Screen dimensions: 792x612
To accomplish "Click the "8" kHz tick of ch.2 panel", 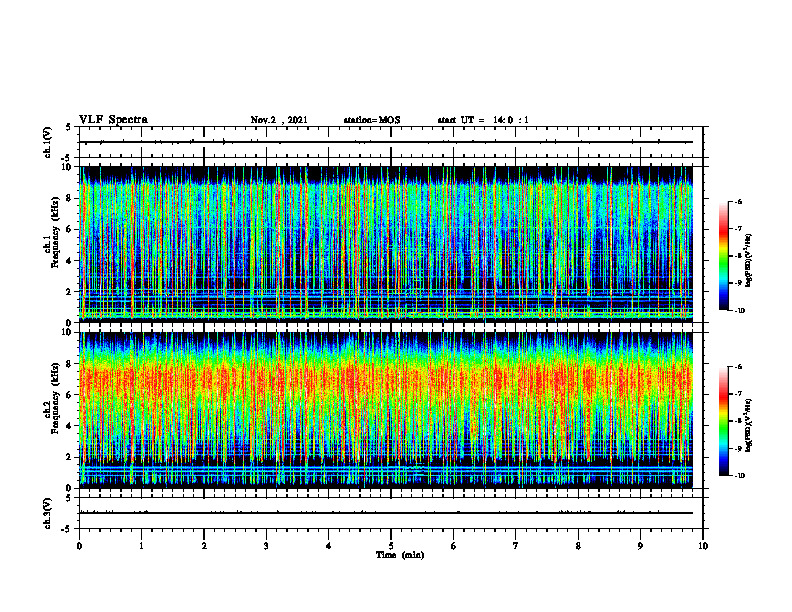I will tap(70, 364).
